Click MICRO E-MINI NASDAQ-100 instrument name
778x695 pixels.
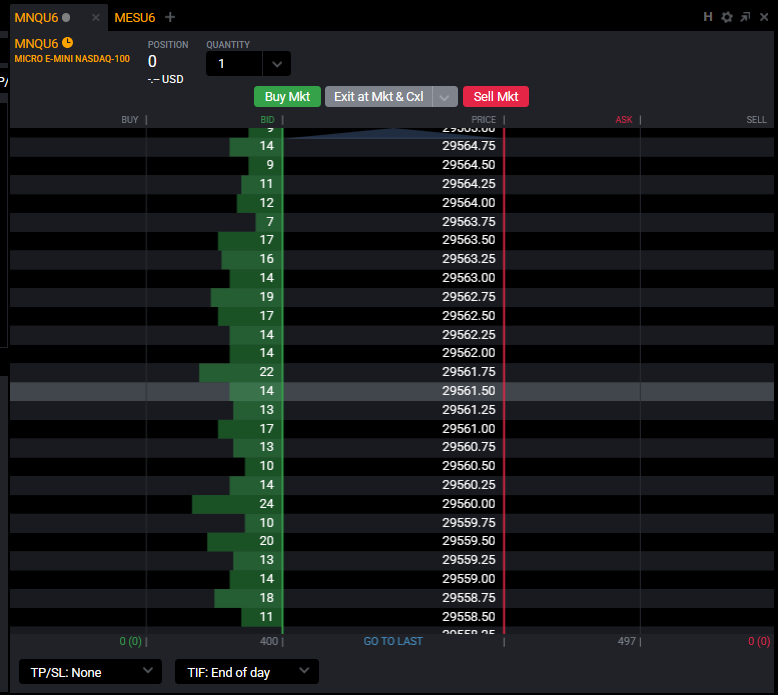coord(72,59)
